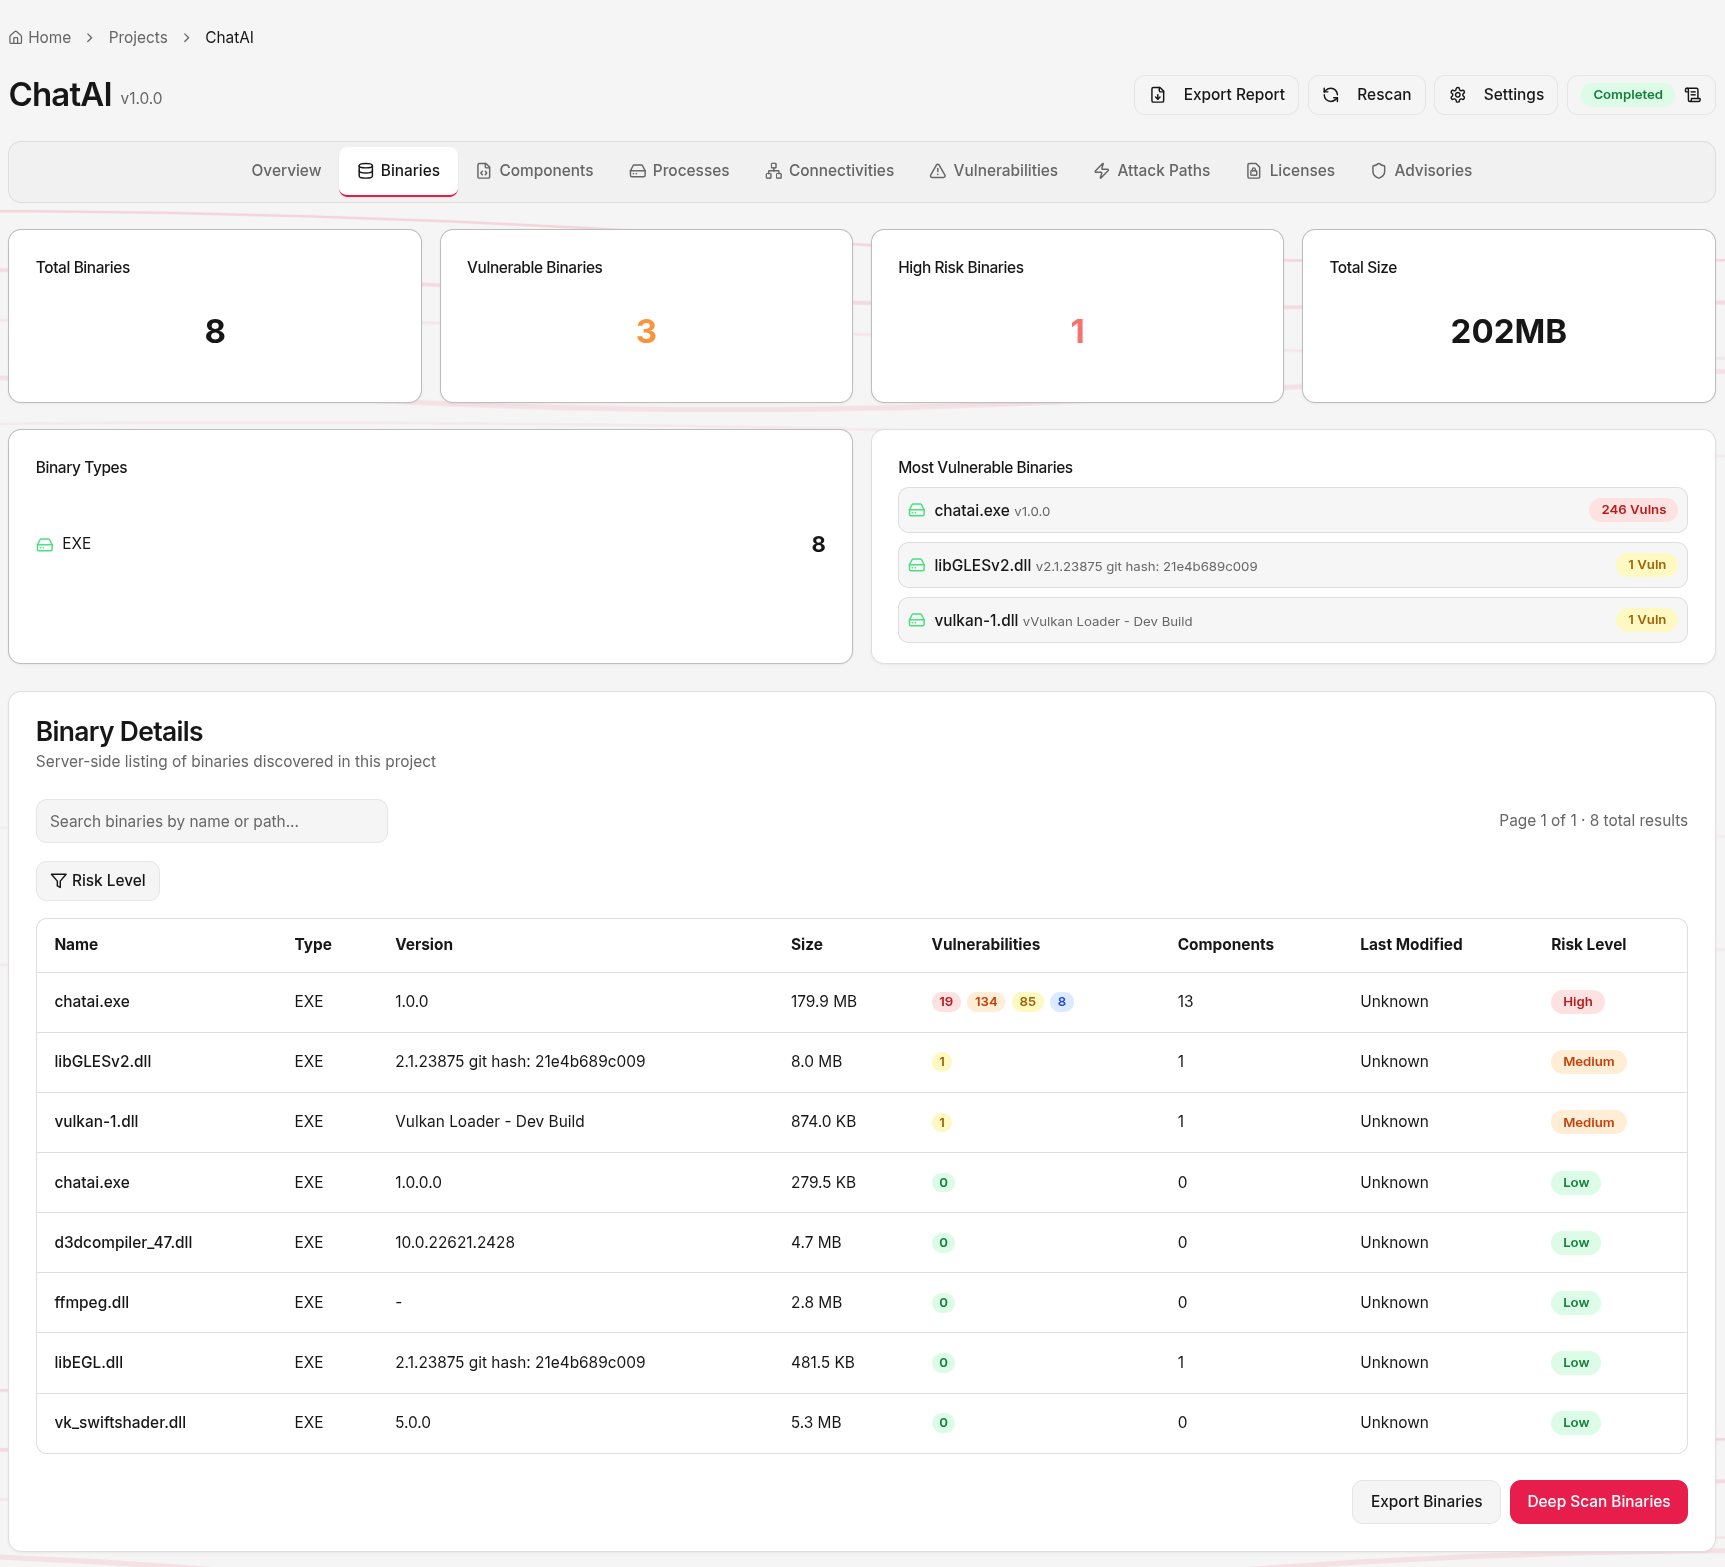
Task: Click the Risk Level column header
Action: click(x=1588, y=945)
